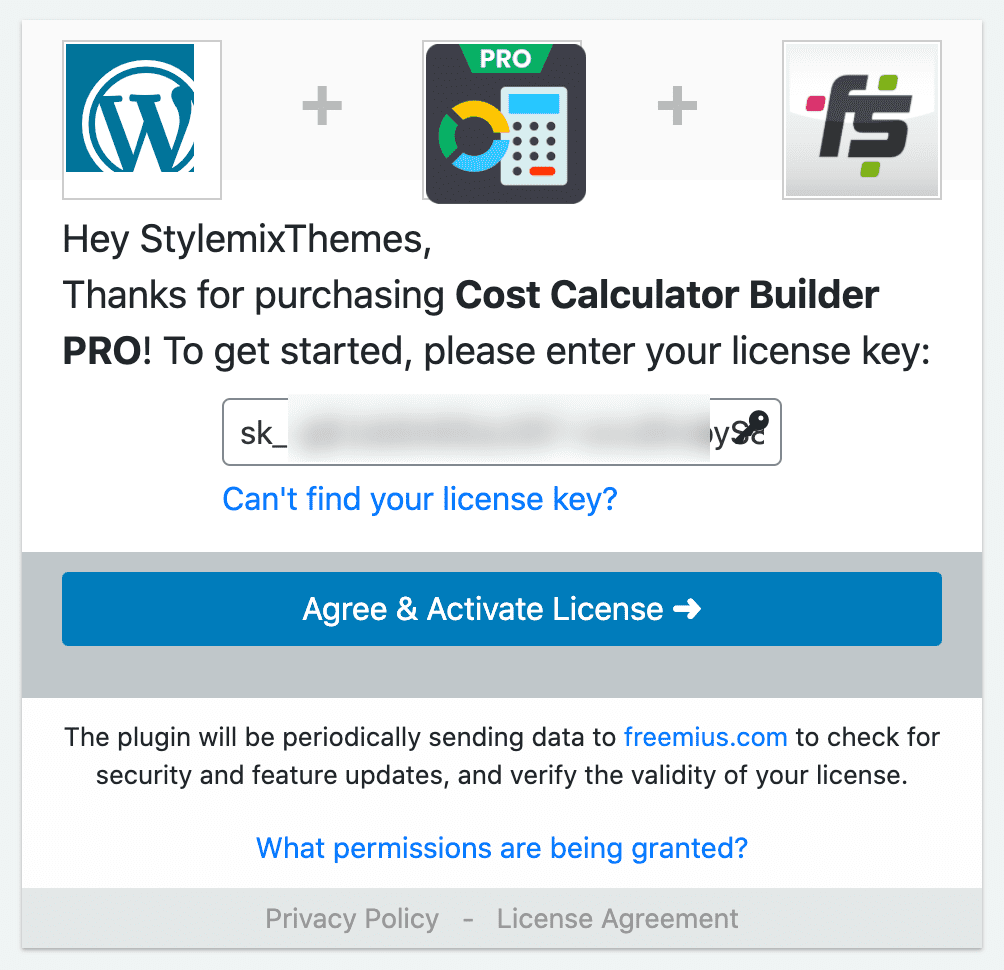Open the Privacy Policy link
The height and width of the screenshot is (970, 1004).
tap(352, 918)
